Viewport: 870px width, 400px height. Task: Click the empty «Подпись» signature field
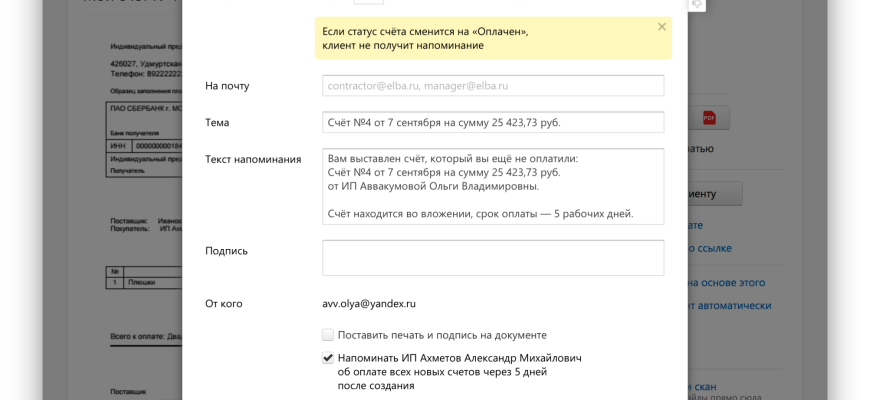point(493,258)
